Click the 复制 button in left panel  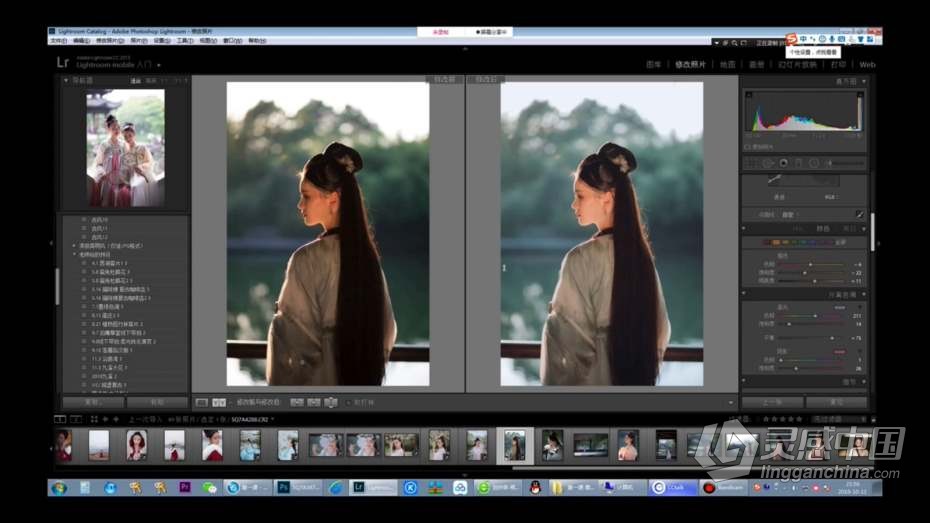coord(93,402)
